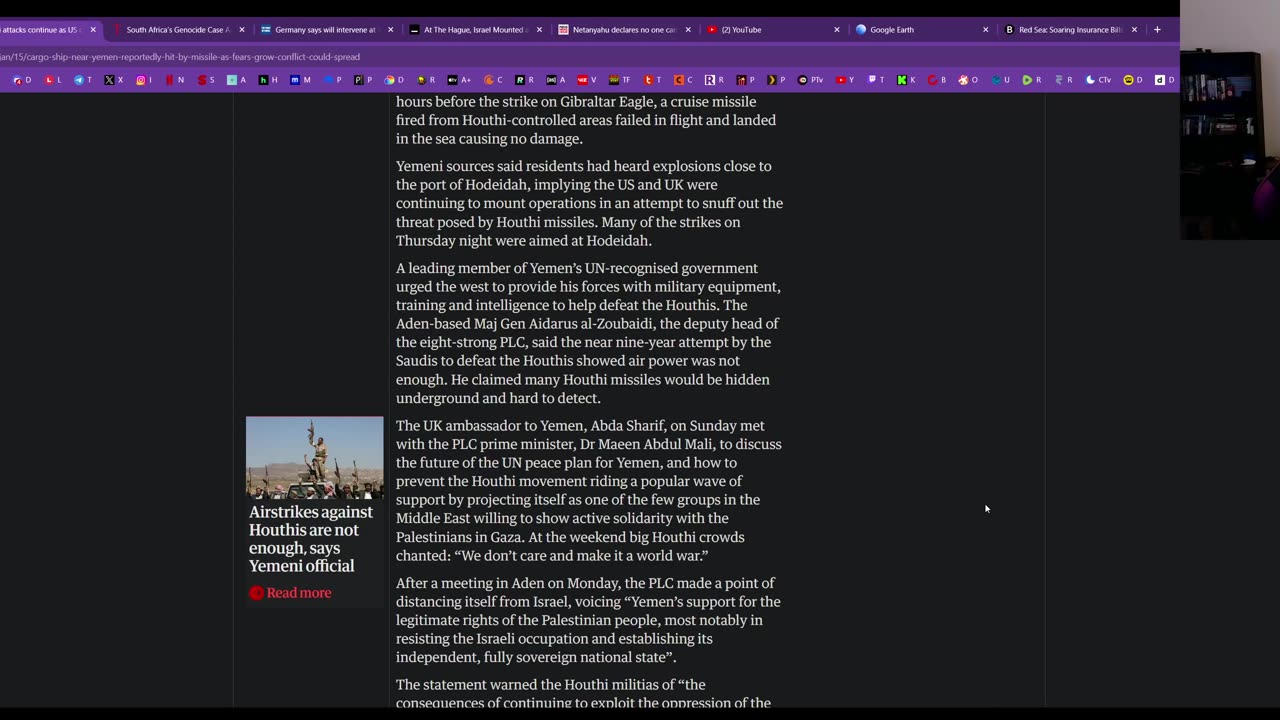
Task: Open the Houthi fighters article thumbnail
Action: click(314, 458)
